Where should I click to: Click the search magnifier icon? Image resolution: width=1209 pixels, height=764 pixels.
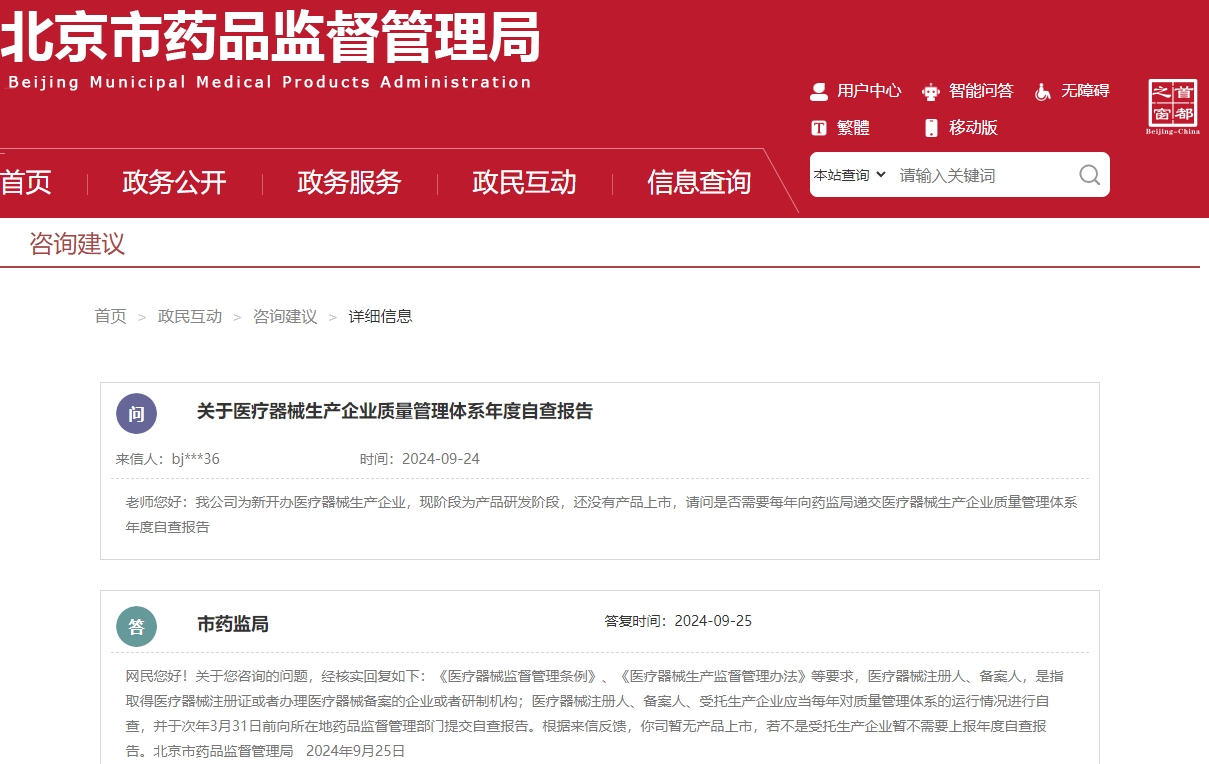click(1088, 174)
